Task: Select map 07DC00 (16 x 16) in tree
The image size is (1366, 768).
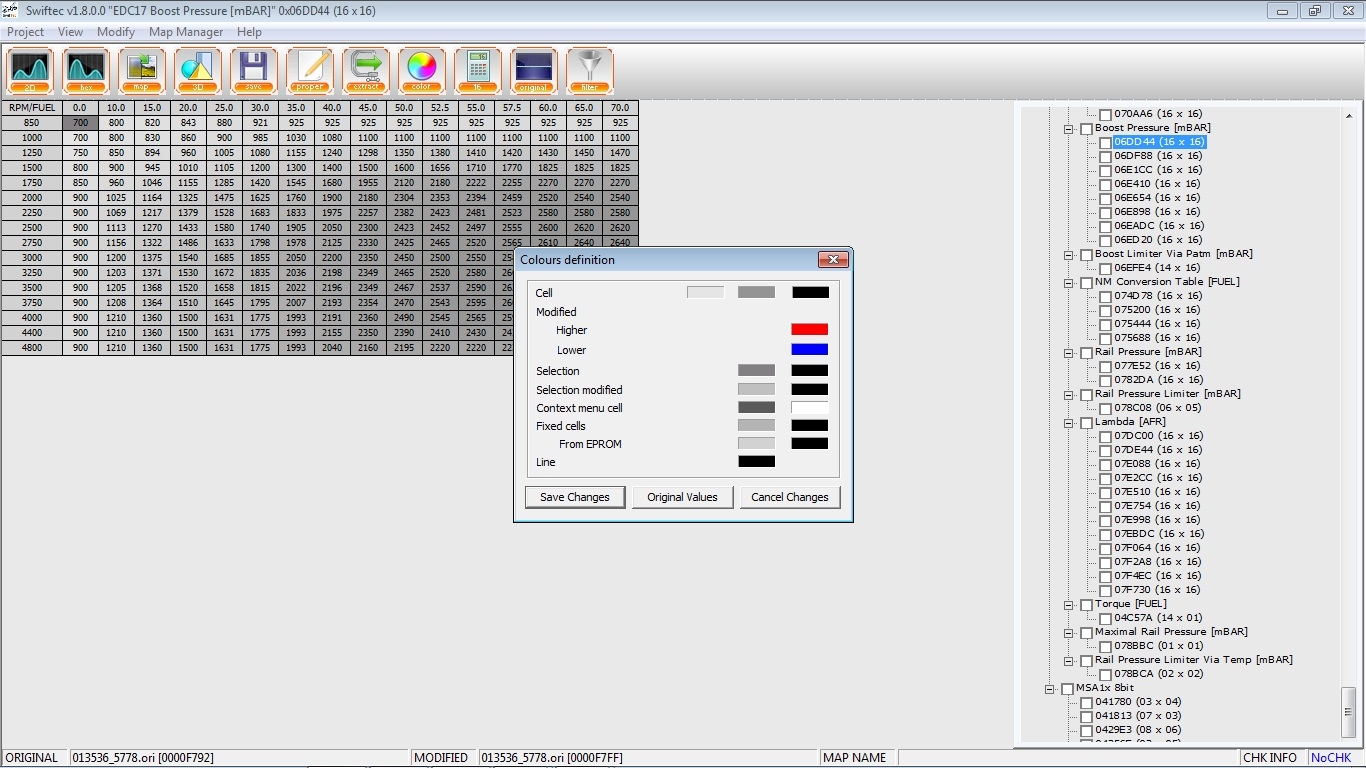Action: click(x=1158, y=436)
